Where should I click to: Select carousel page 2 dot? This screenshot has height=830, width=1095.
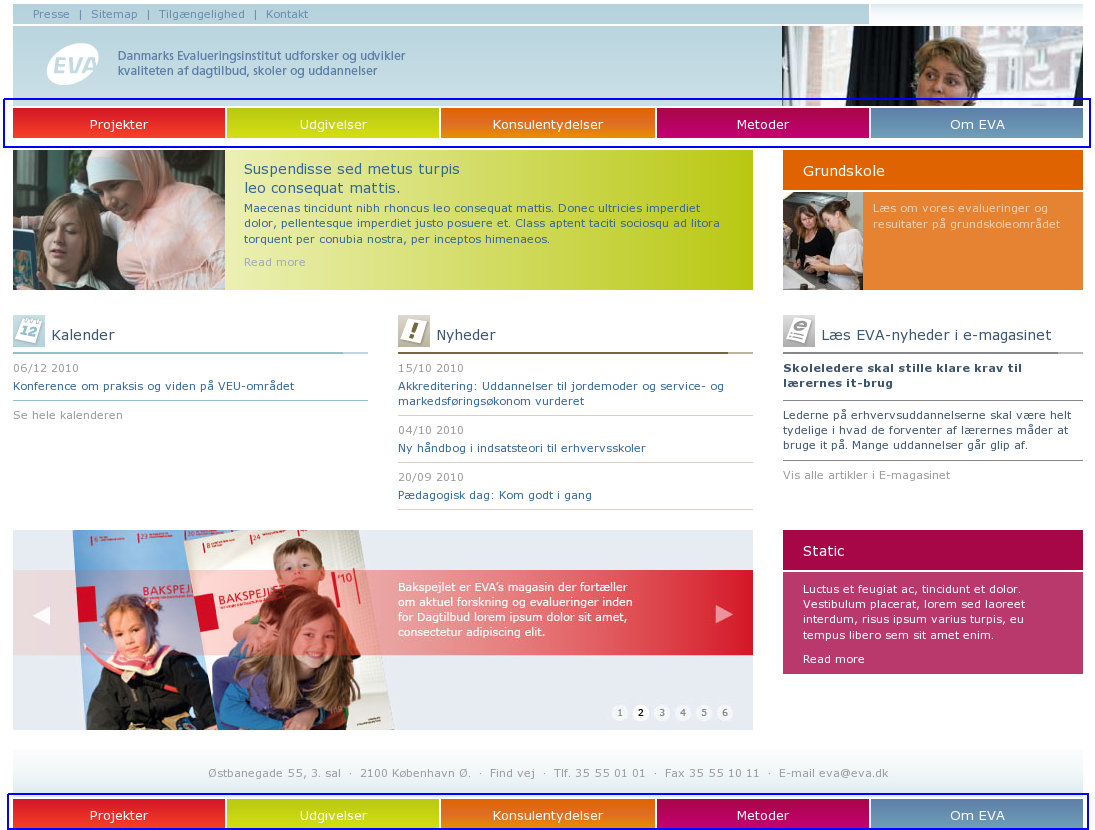640,713
